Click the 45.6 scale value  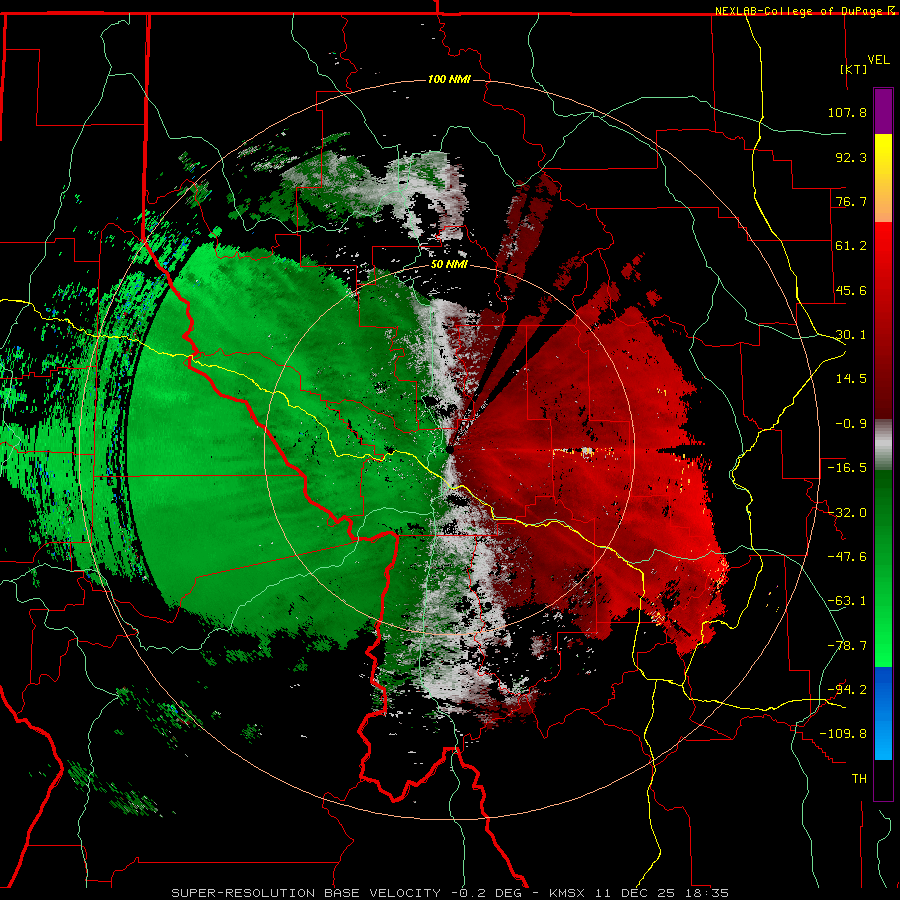851,290
